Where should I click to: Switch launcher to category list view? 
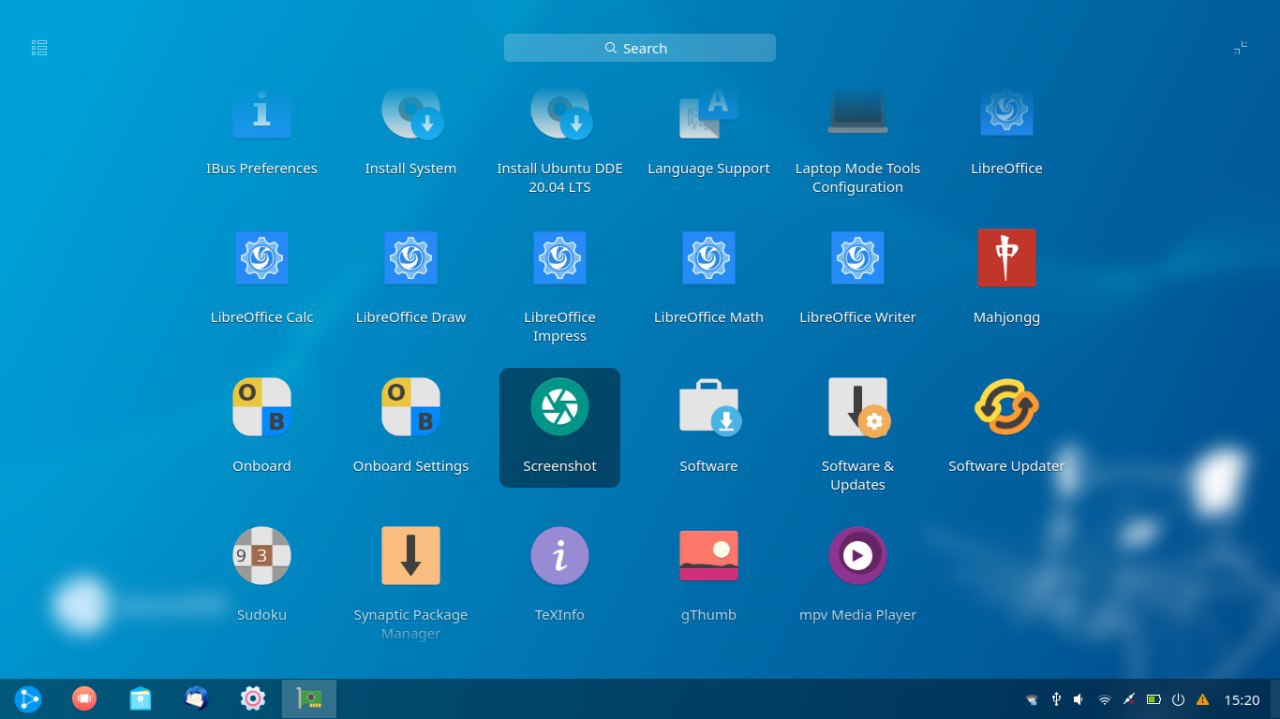point(40,48)
